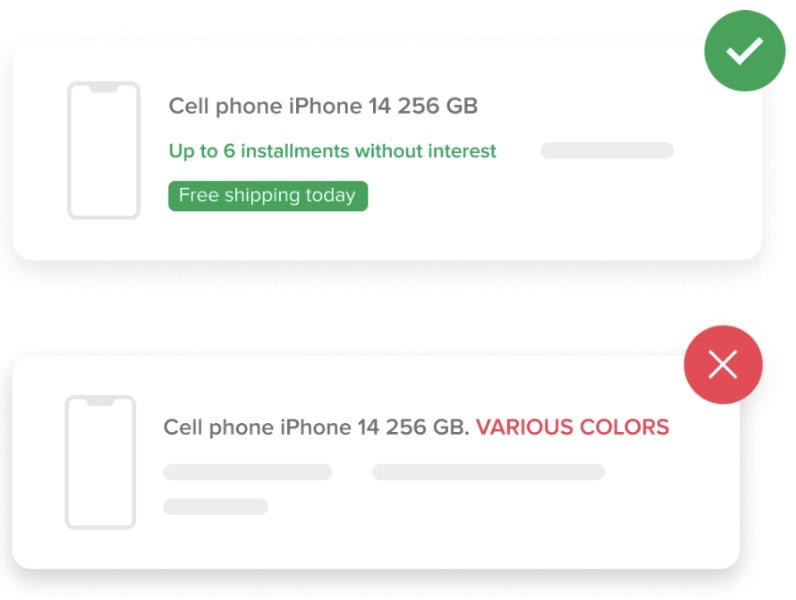
Task: Click "Up to 6 installments without interest"
Action: point(332,151)
